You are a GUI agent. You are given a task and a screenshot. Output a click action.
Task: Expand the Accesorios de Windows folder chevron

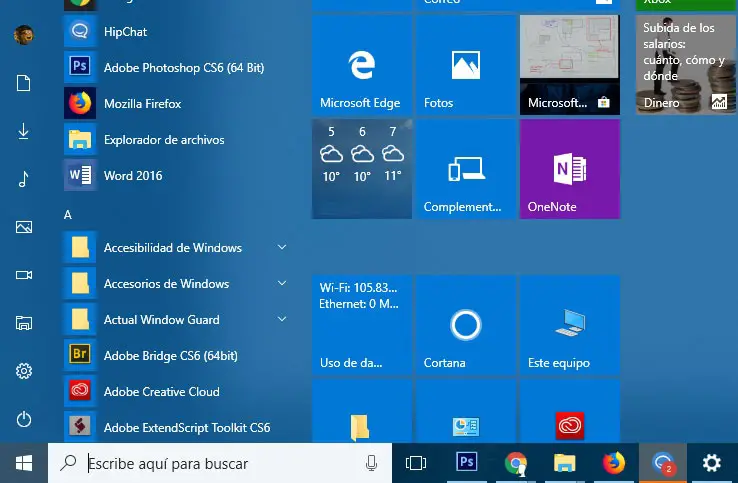point(282,283)
